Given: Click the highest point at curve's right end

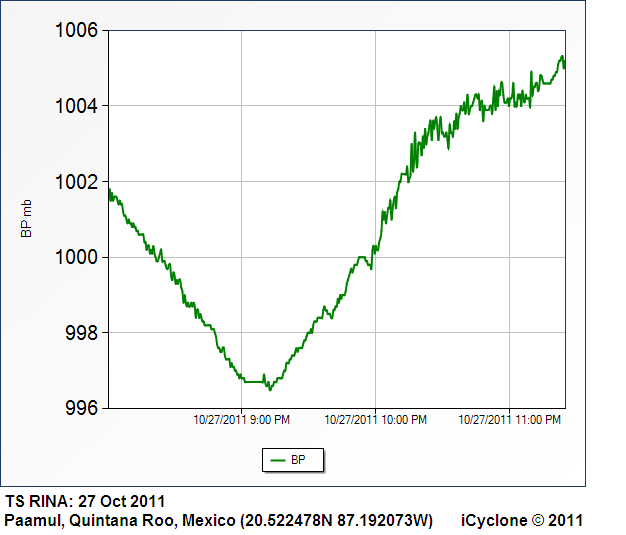Looking at the screenshot, I should point(562,57).
